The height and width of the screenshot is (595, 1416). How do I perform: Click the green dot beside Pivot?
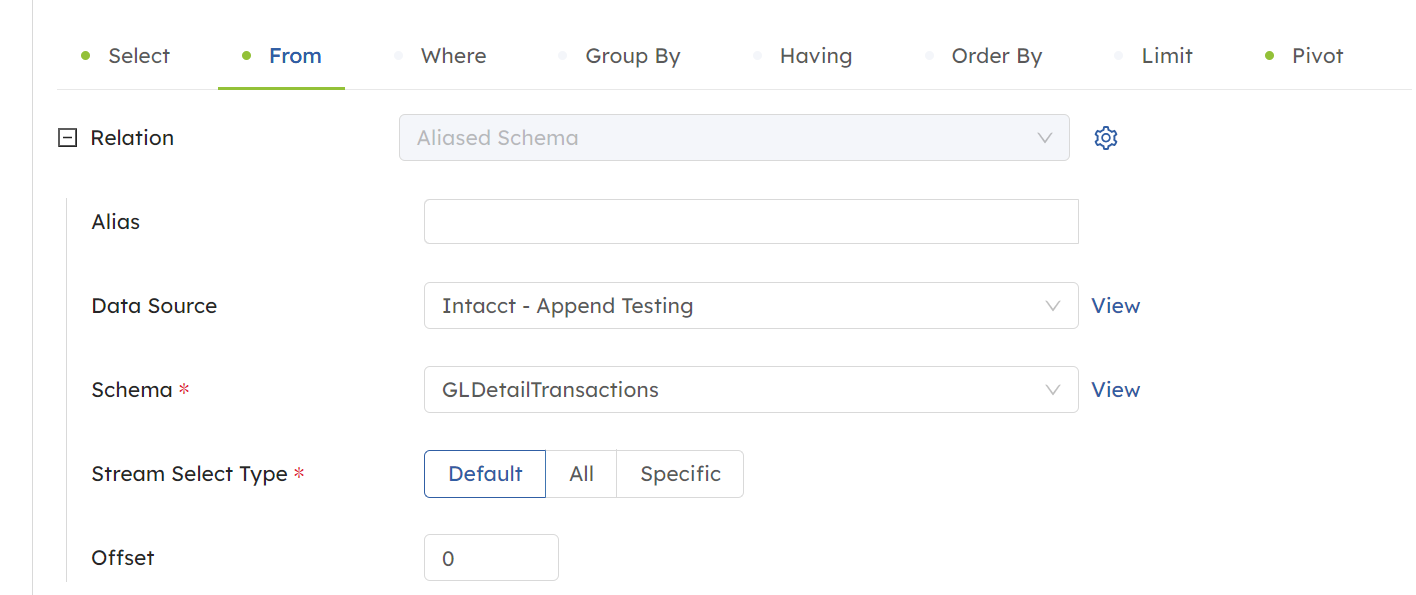point(1270,56)
